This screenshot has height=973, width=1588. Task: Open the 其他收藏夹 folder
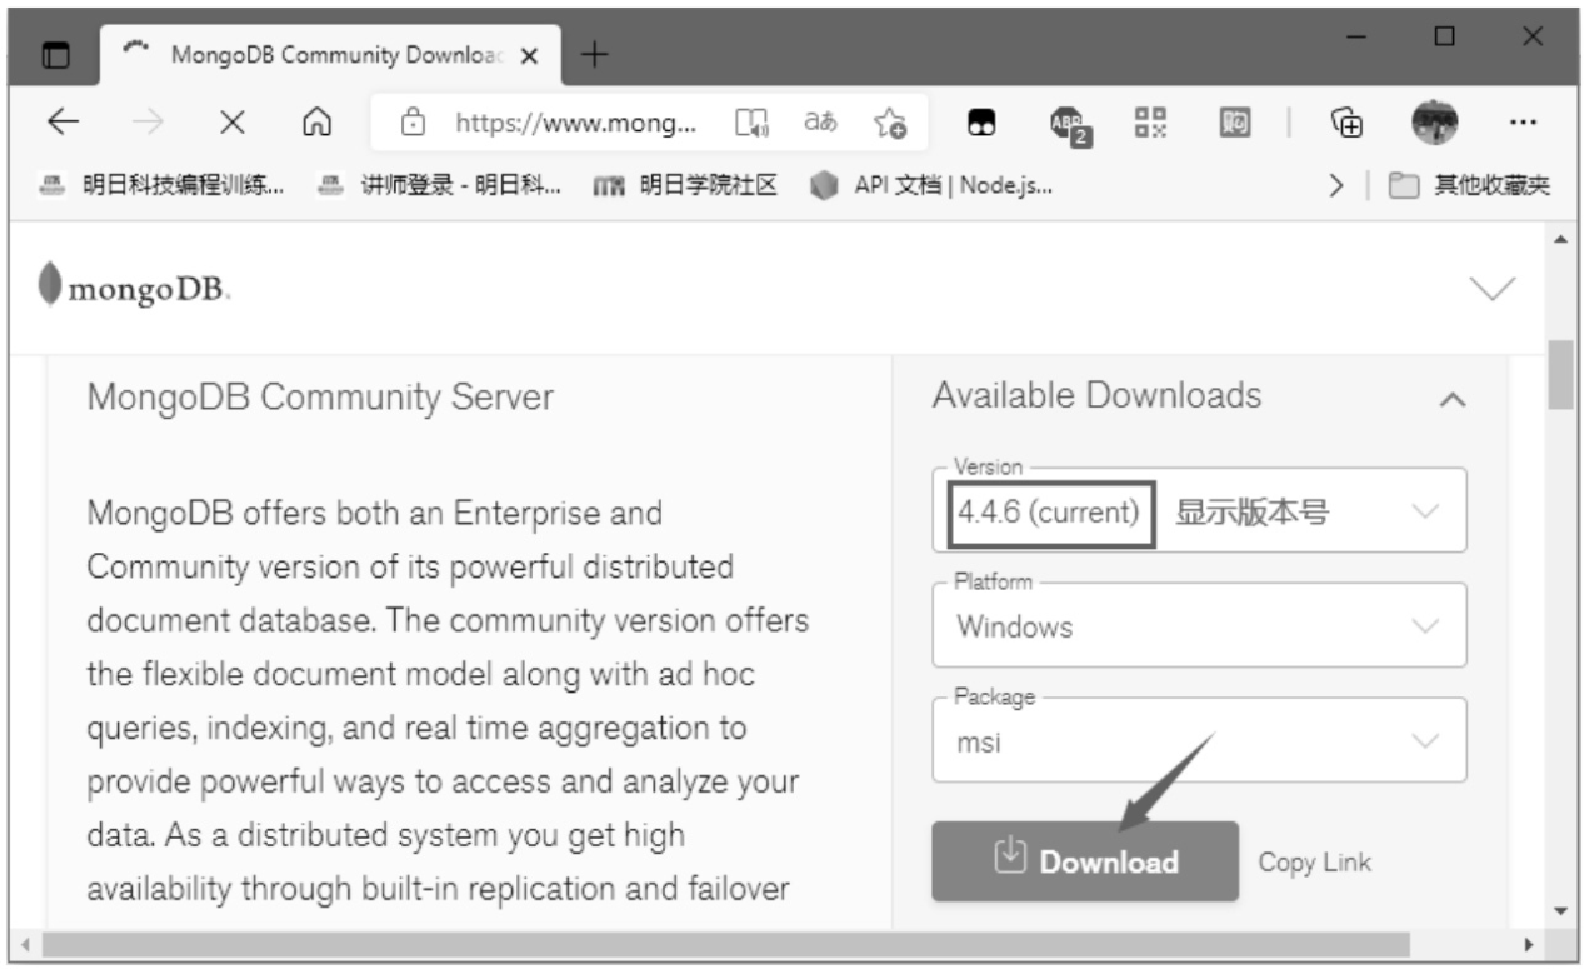coord(1470,185)
